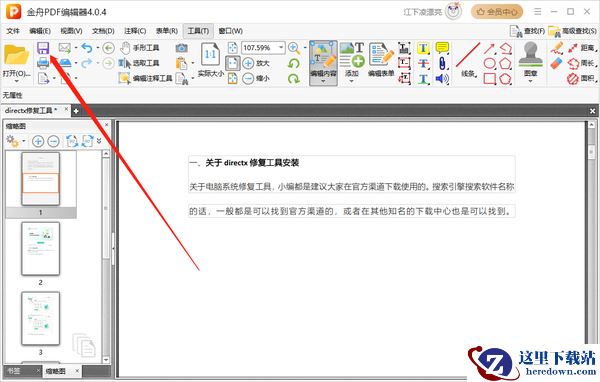Rotate the page clockwise (lower green arrow)

294,78
